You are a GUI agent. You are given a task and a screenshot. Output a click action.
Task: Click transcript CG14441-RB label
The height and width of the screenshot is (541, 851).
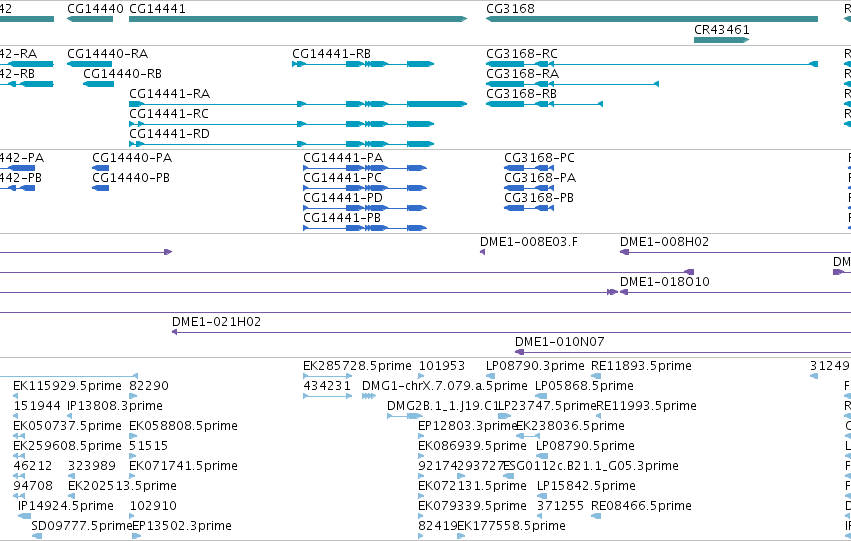332,54
